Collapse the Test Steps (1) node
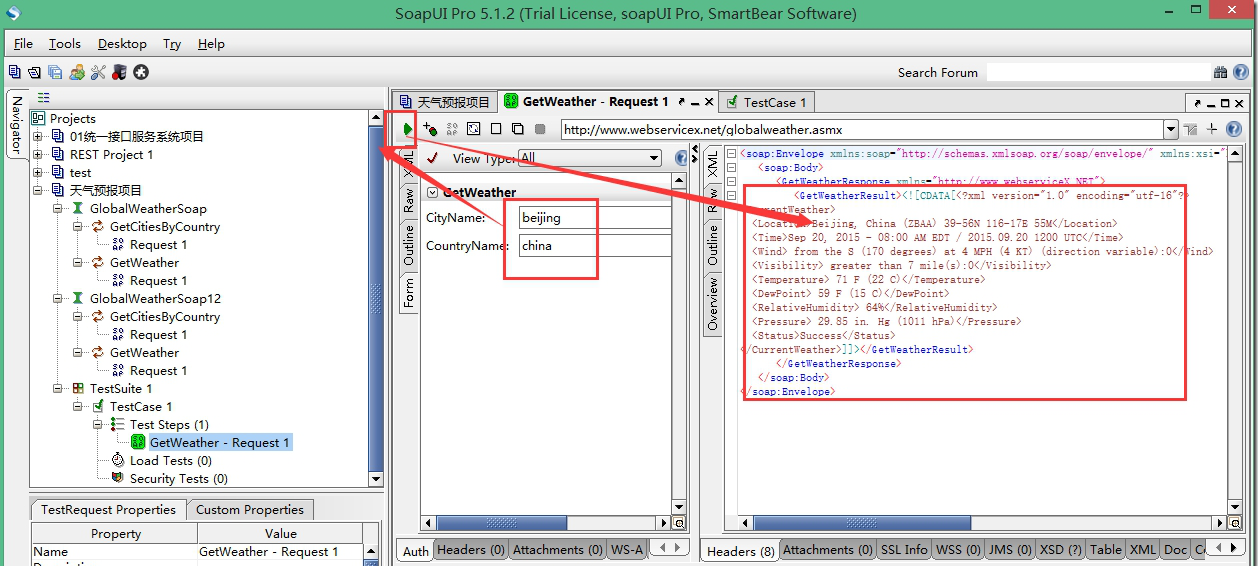This screenshot has width=1258, height=588. click(98, 425)
